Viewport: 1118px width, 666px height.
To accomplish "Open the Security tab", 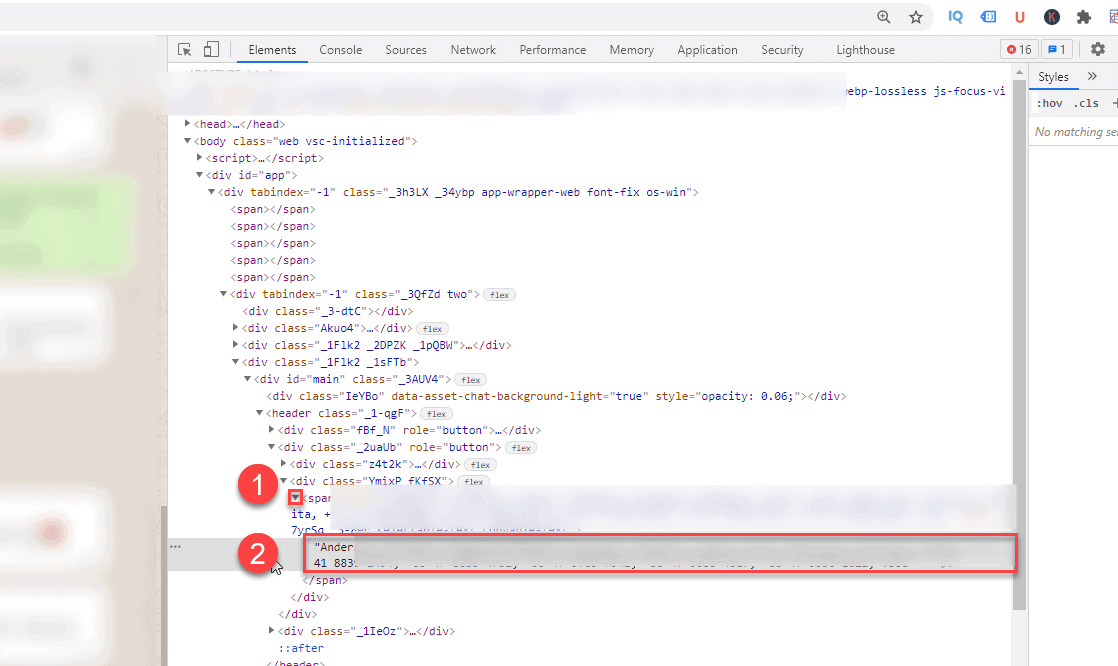I will point(782,50).
